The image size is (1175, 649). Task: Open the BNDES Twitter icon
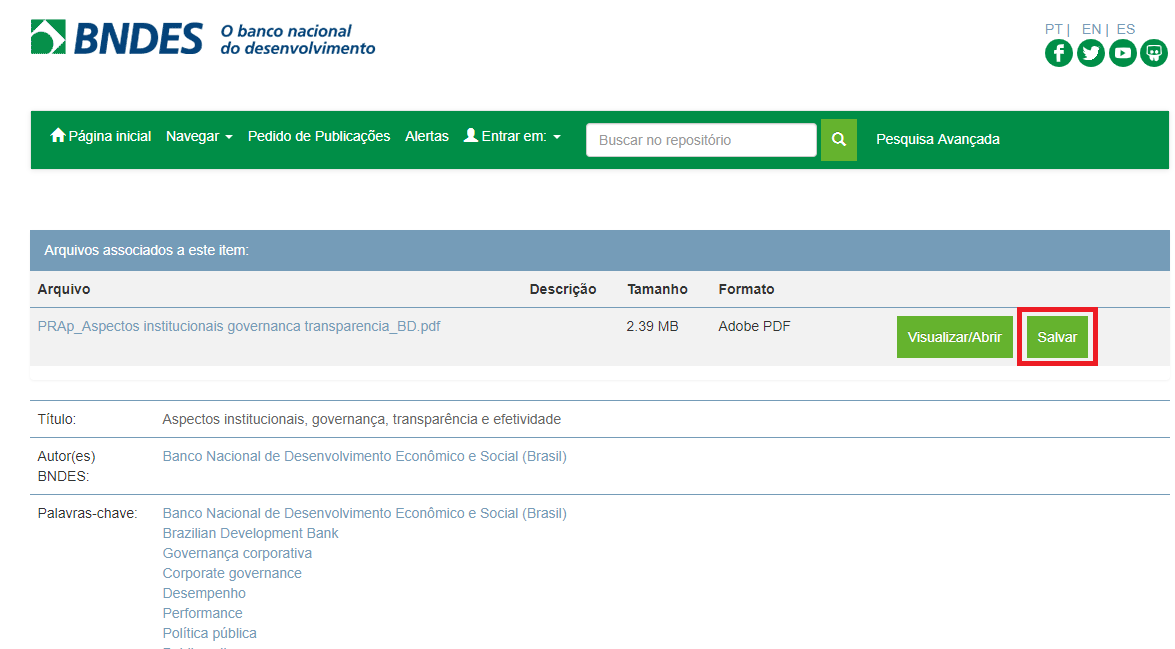coord(1090,53)
